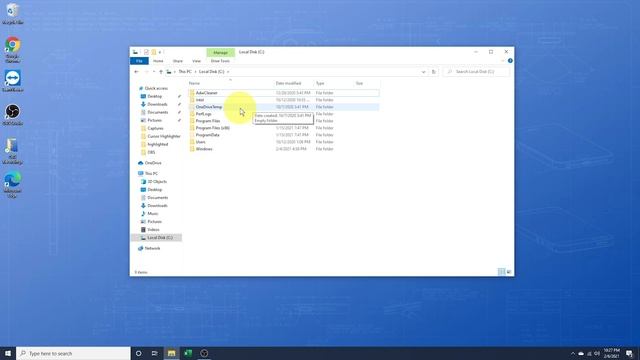Select the AdwCleaner folder

(284, 93)
